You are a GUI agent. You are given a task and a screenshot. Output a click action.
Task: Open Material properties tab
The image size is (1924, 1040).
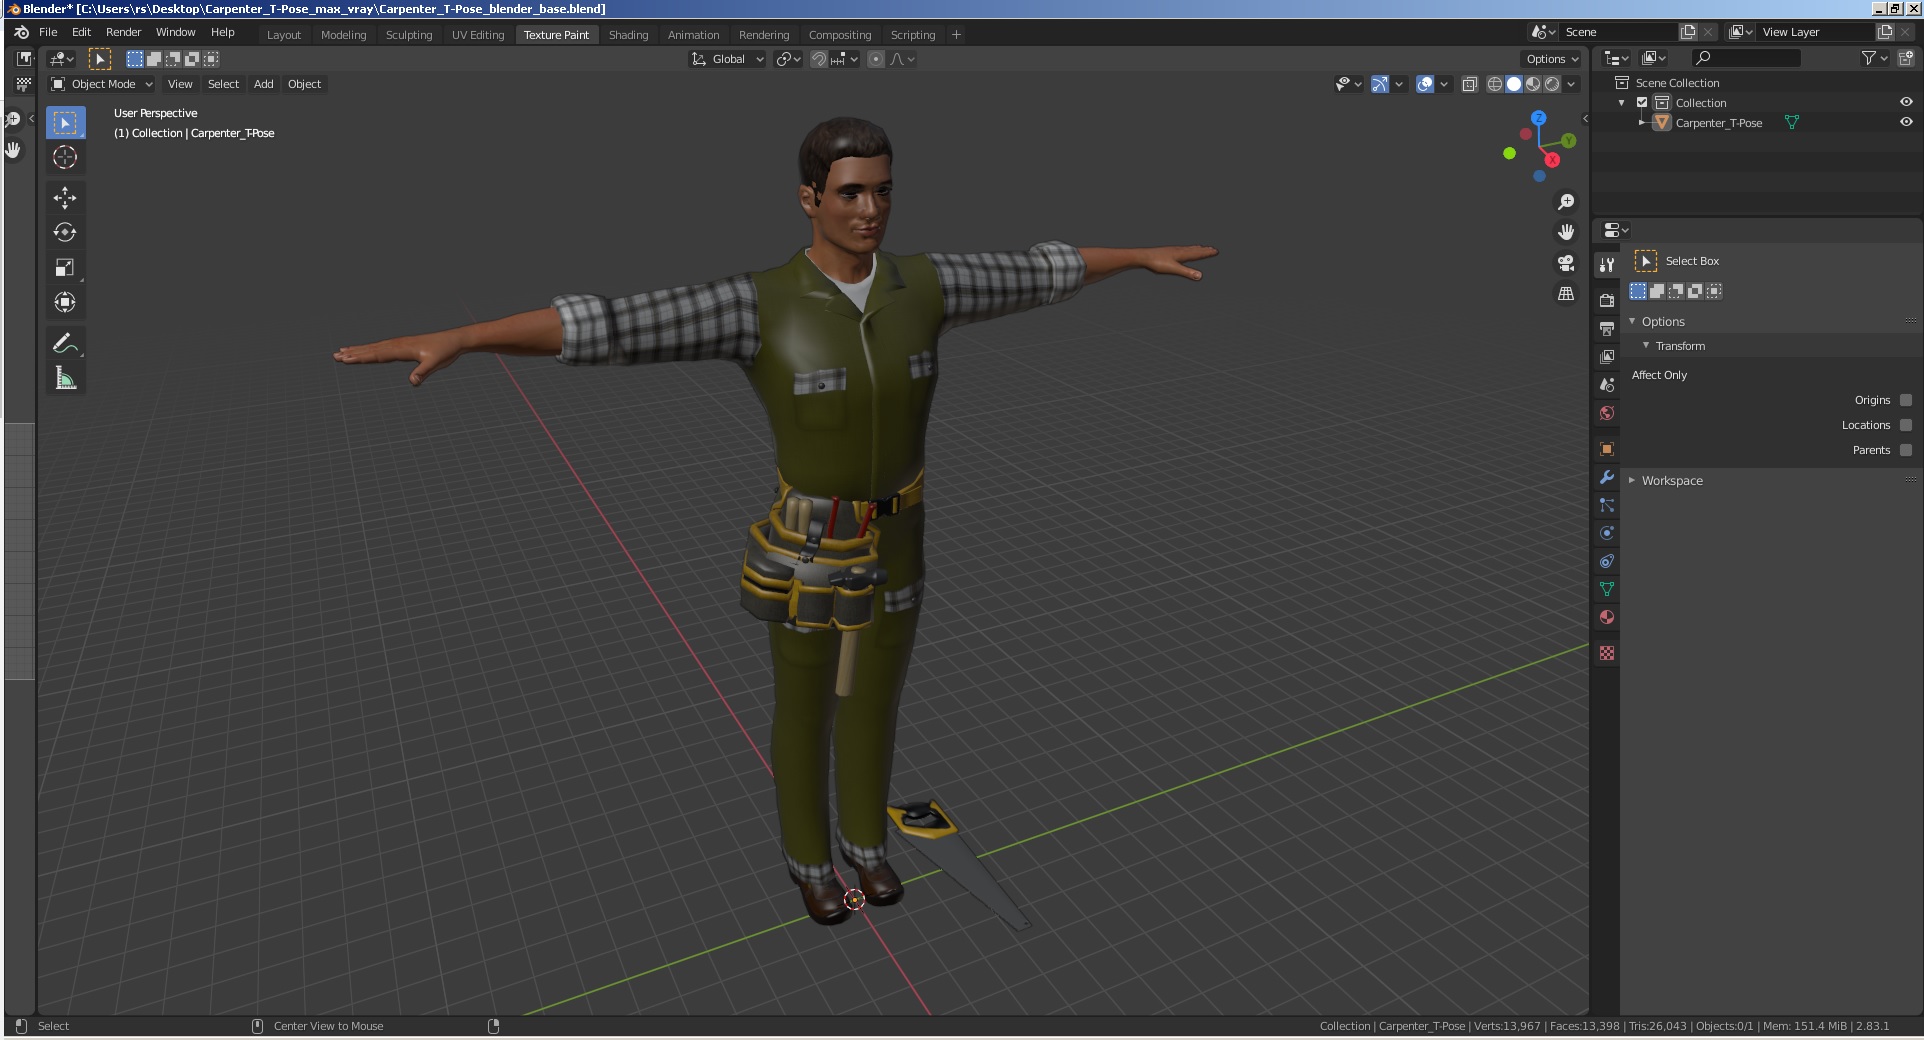(x=1607, y=617)
